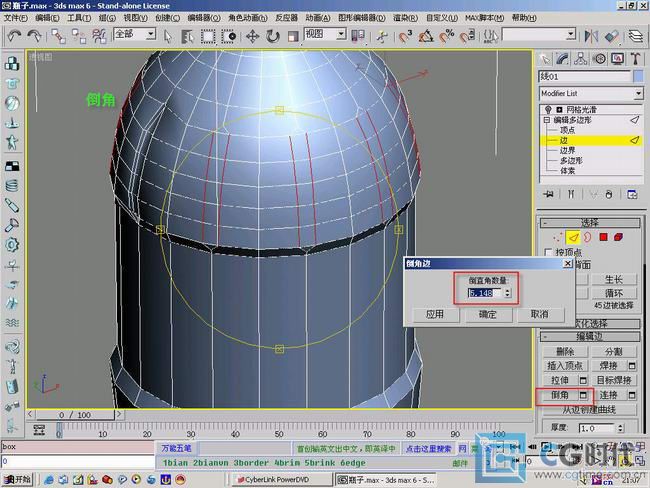Open the MAX脚本(M) menu
Viewport: 650px width, 488px height.
click(x=484, y=18)
